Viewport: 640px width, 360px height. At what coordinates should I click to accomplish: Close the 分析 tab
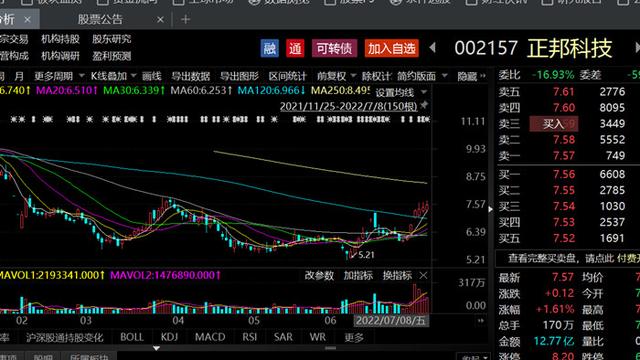[x=27, y=20]
